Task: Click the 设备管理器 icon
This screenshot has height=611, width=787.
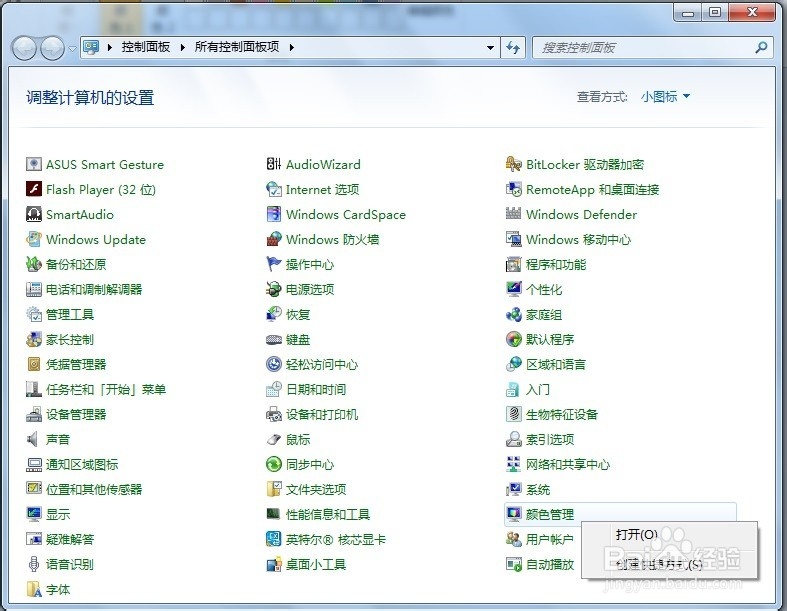Action: pyautogui.click(x=34, y=414)
